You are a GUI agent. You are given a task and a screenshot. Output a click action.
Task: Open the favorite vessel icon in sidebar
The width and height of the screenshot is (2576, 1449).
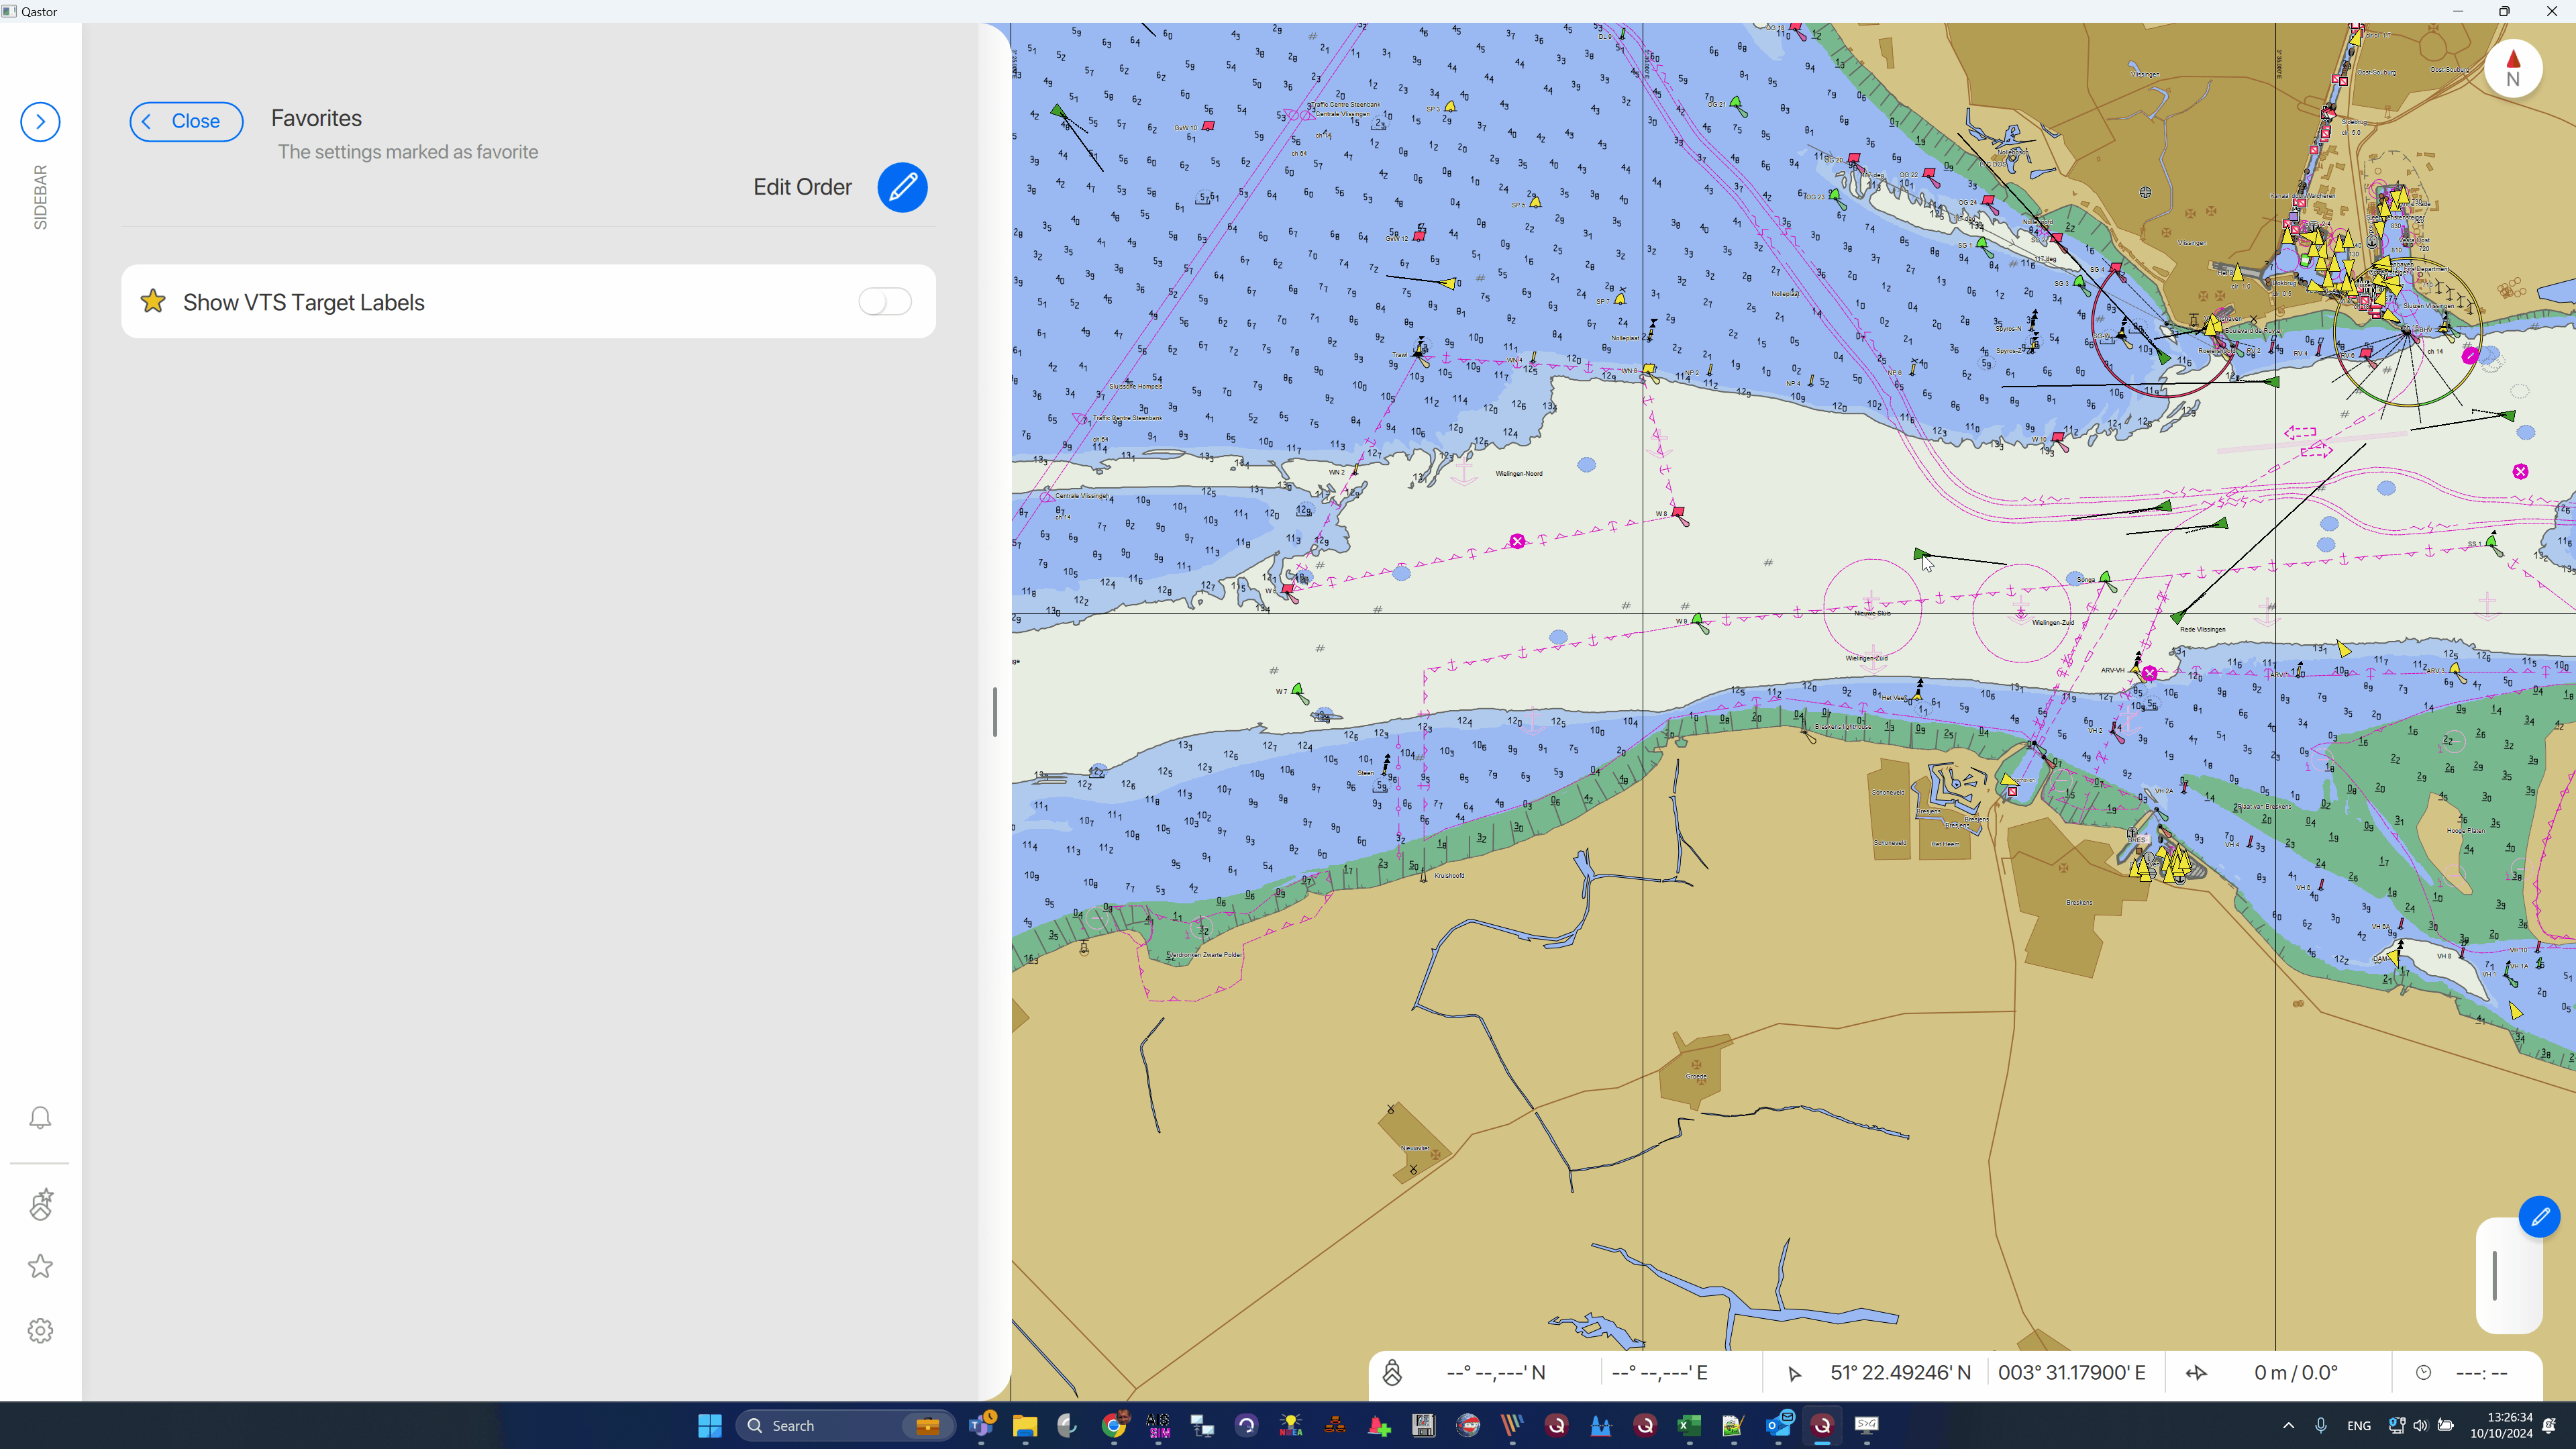[x=40, y=1205]
